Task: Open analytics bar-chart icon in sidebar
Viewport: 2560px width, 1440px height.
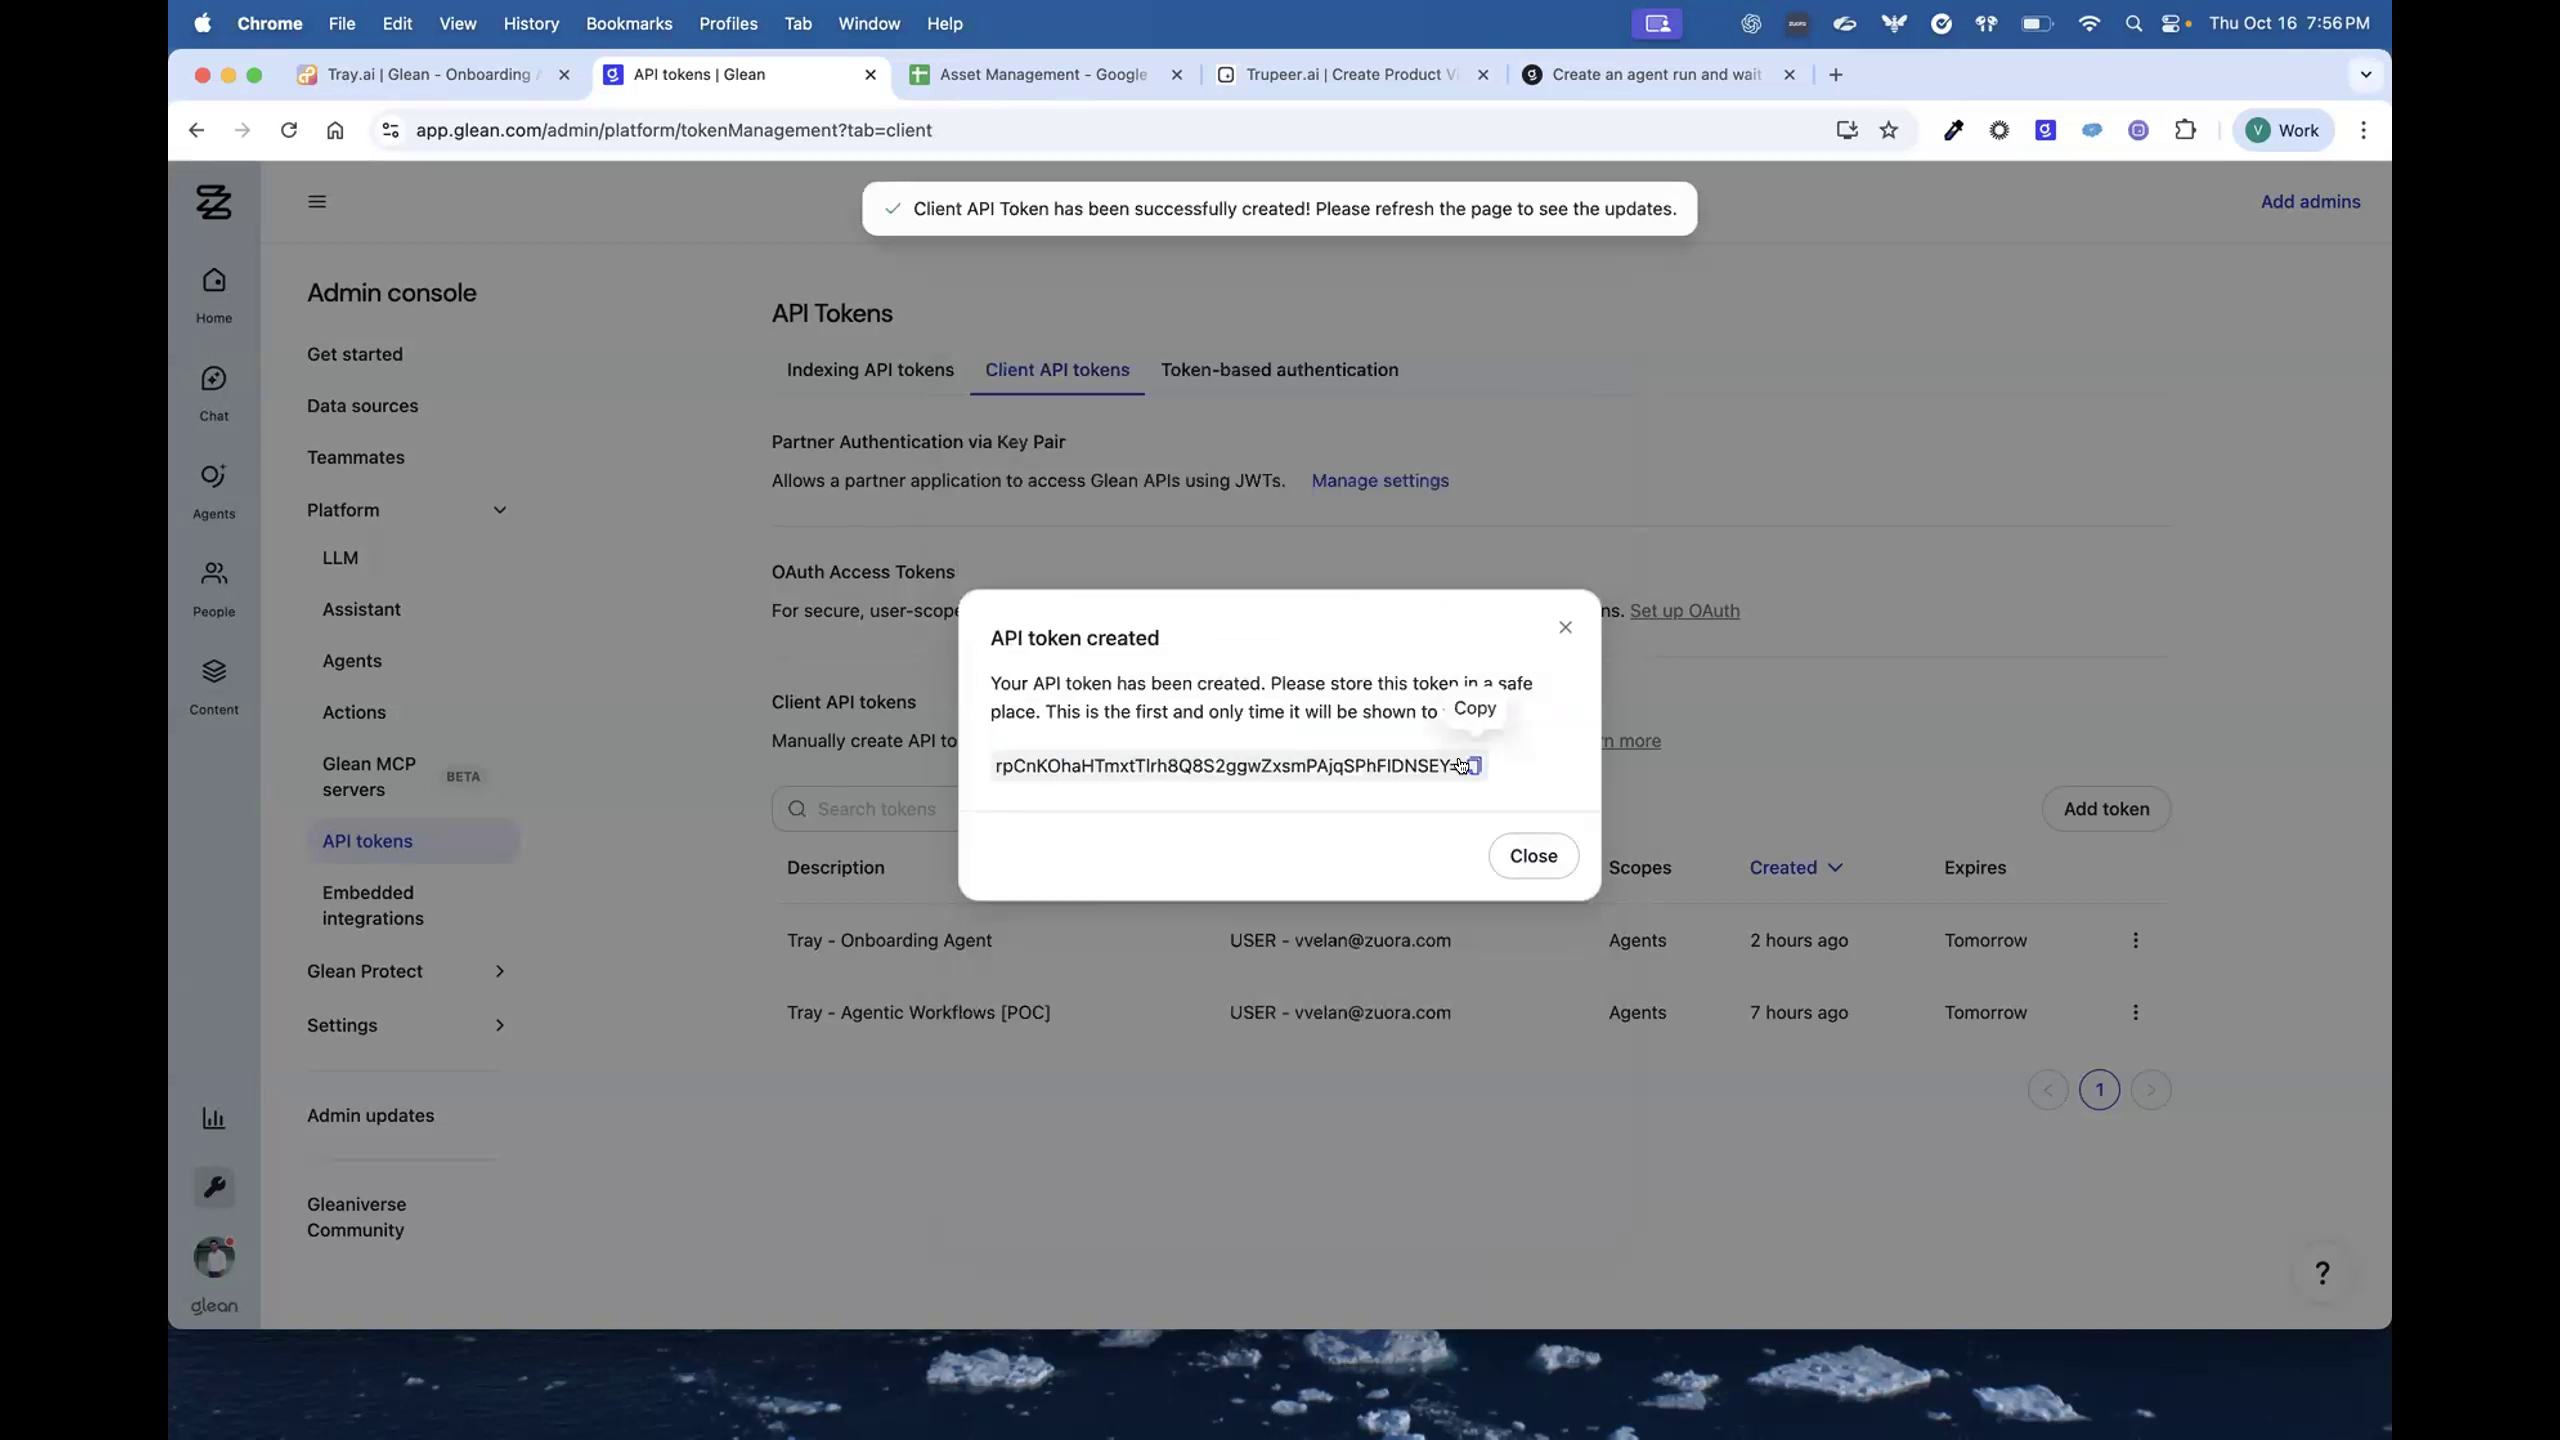Action: [x=213, y=1117]
